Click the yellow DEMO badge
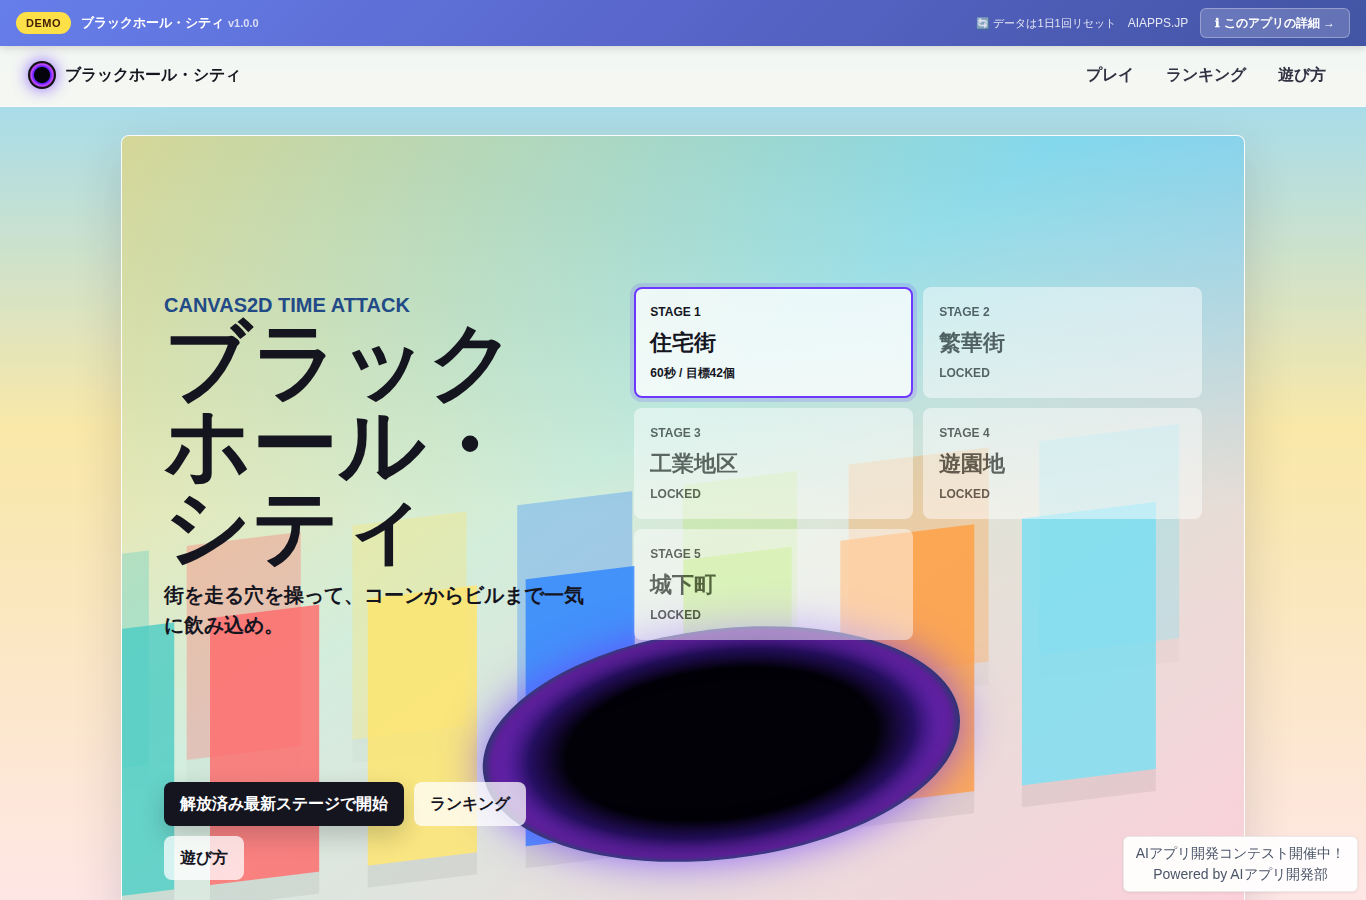The image size is (1366, 900). (43, 23)
